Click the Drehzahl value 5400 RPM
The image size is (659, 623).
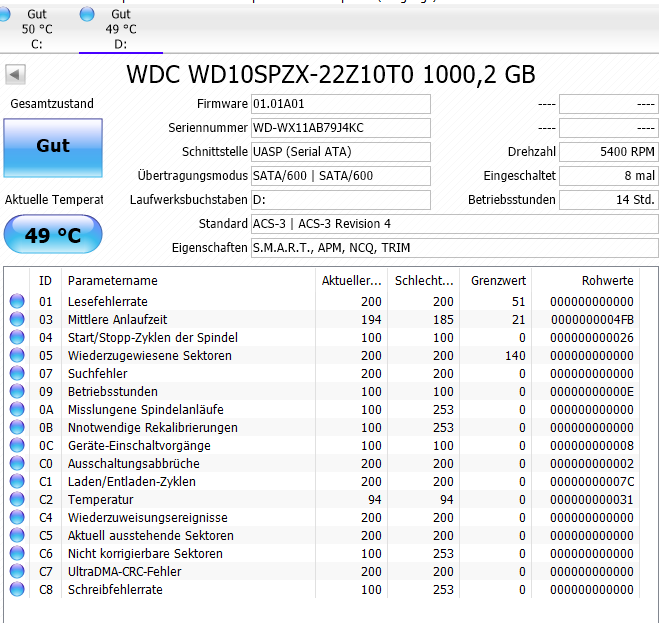pyautogui.click(x=609, y=152)
